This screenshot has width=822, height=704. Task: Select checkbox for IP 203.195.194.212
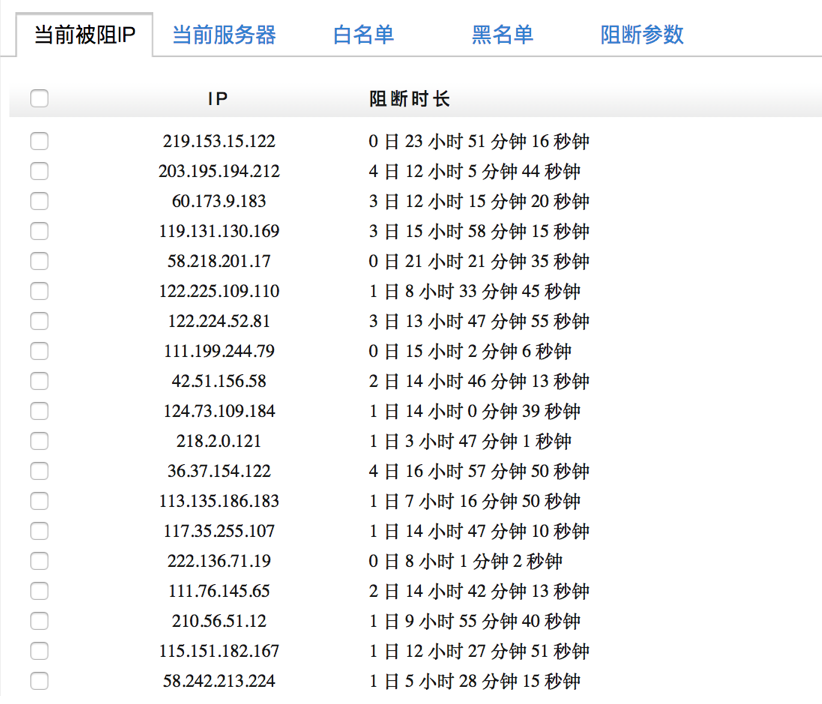[x=39, y=171]
